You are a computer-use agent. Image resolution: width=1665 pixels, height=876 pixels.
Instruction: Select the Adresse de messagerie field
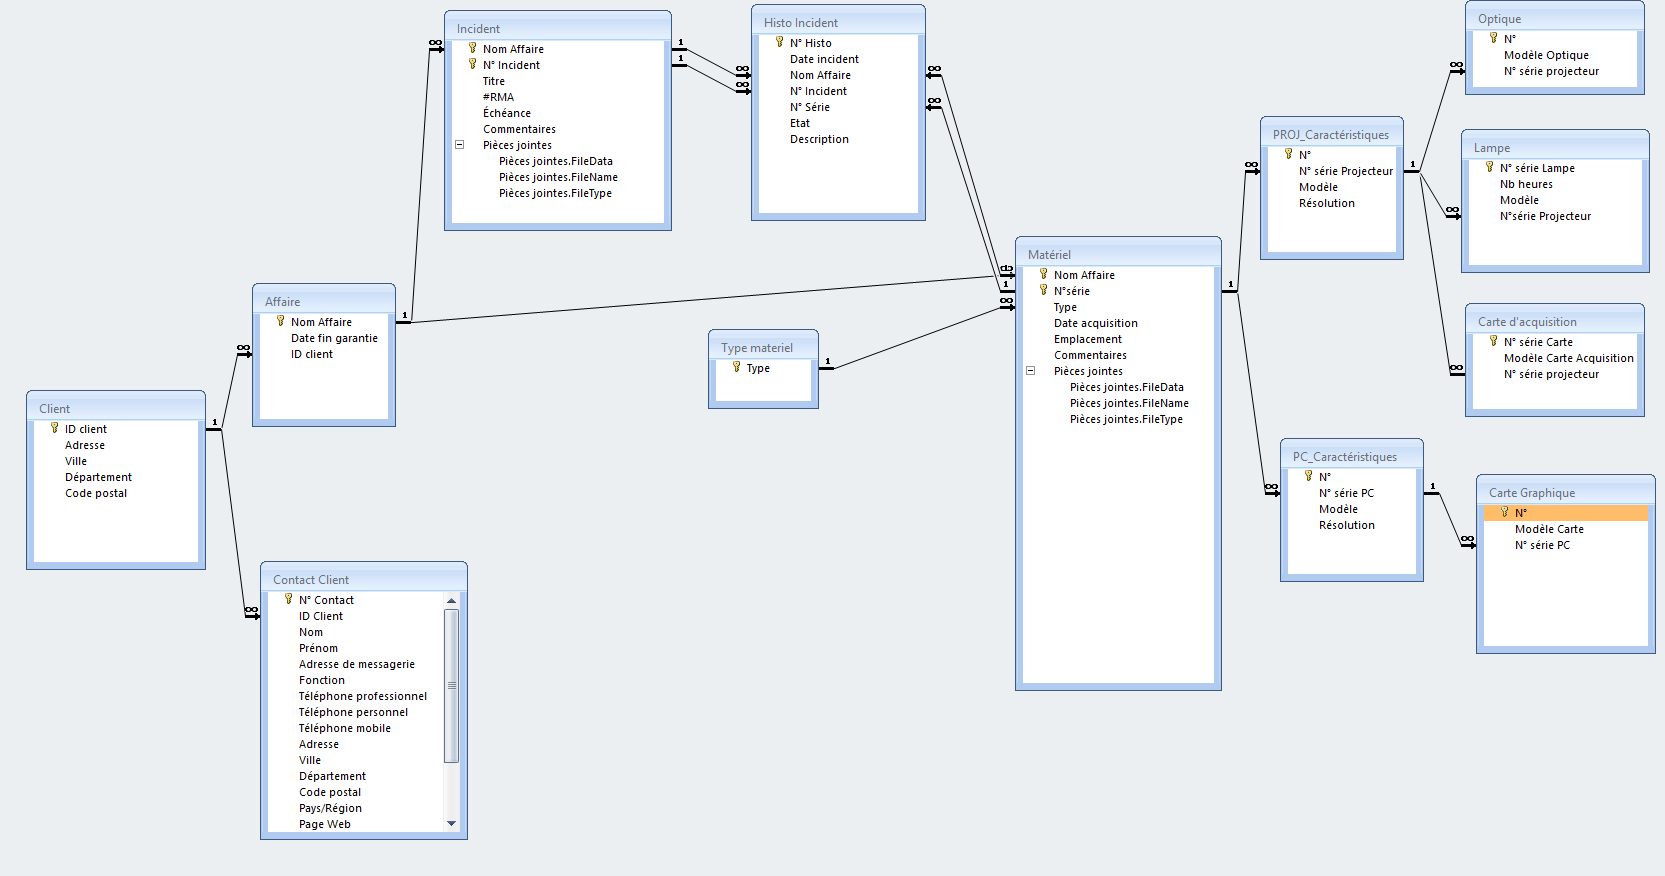coord(356,664)
